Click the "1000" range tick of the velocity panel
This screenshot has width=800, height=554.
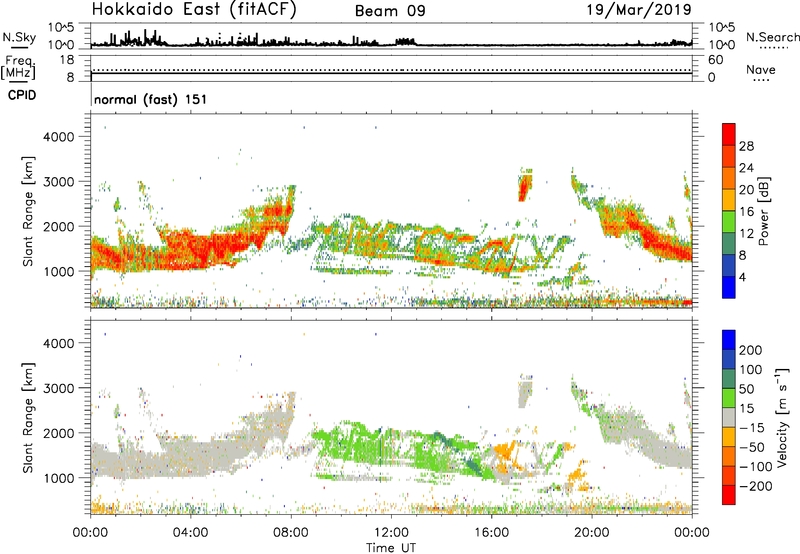(59, 478)
